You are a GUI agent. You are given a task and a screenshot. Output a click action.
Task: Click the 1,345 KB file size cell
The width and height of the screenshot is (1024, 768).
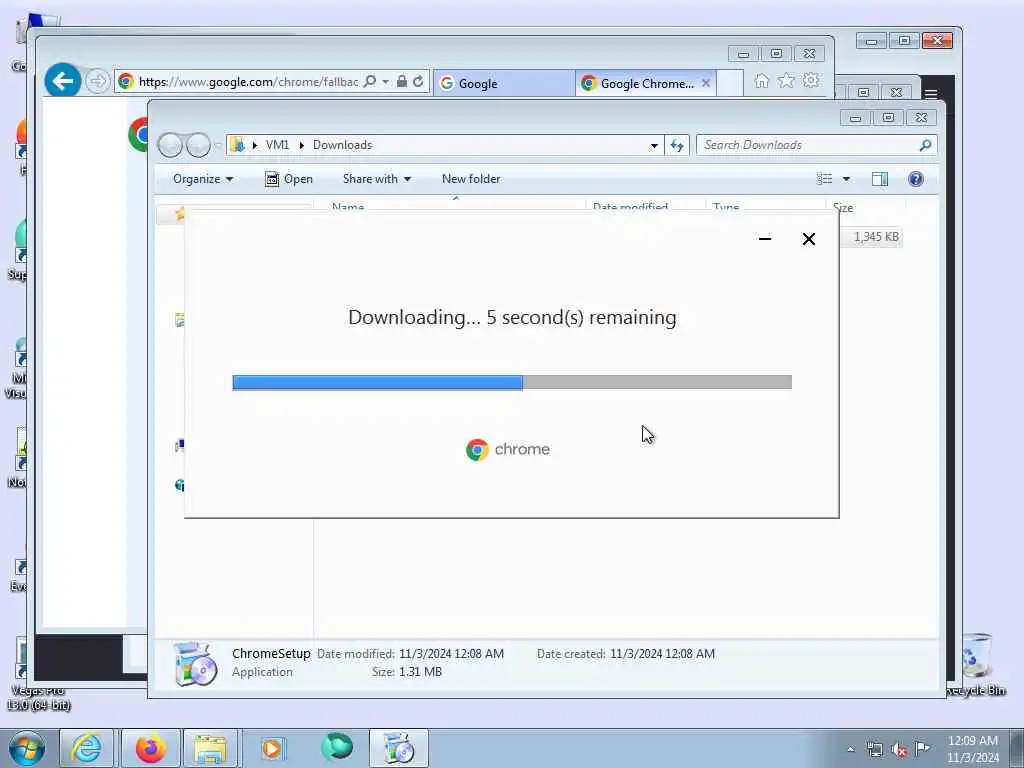coord(876,237)
